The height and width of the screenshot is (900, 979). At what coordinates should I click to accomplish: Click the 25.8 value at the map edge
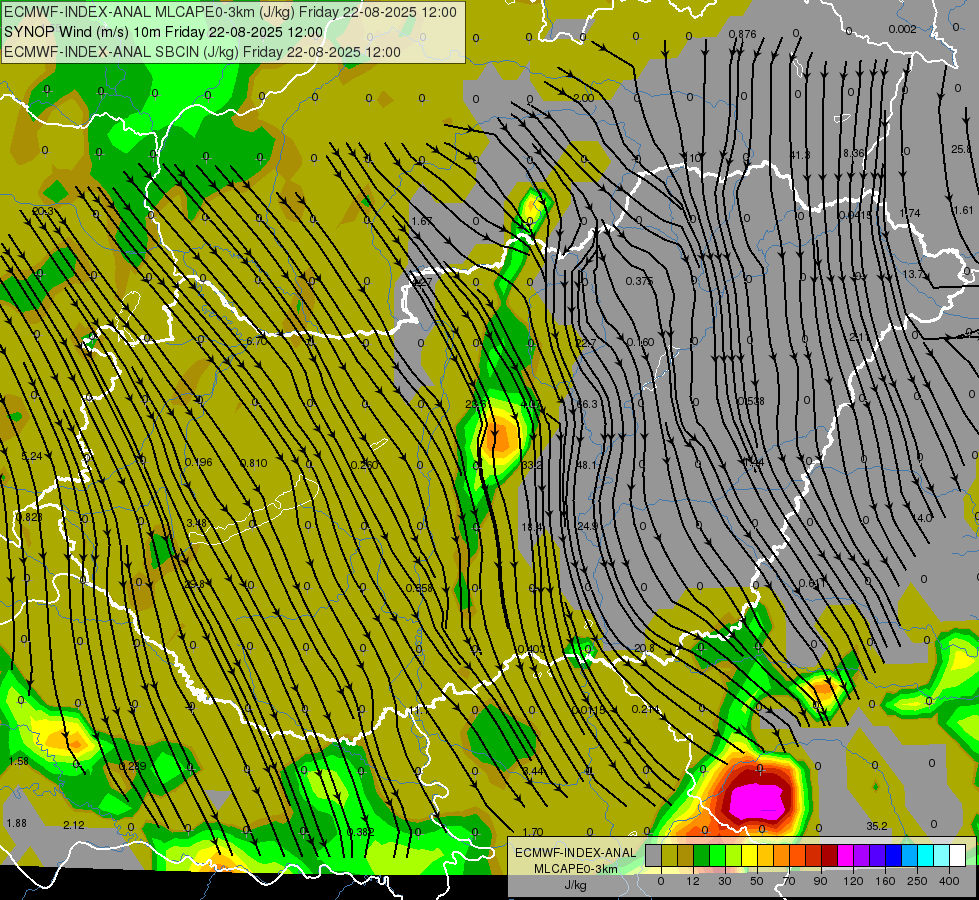(x=962, y=149)
